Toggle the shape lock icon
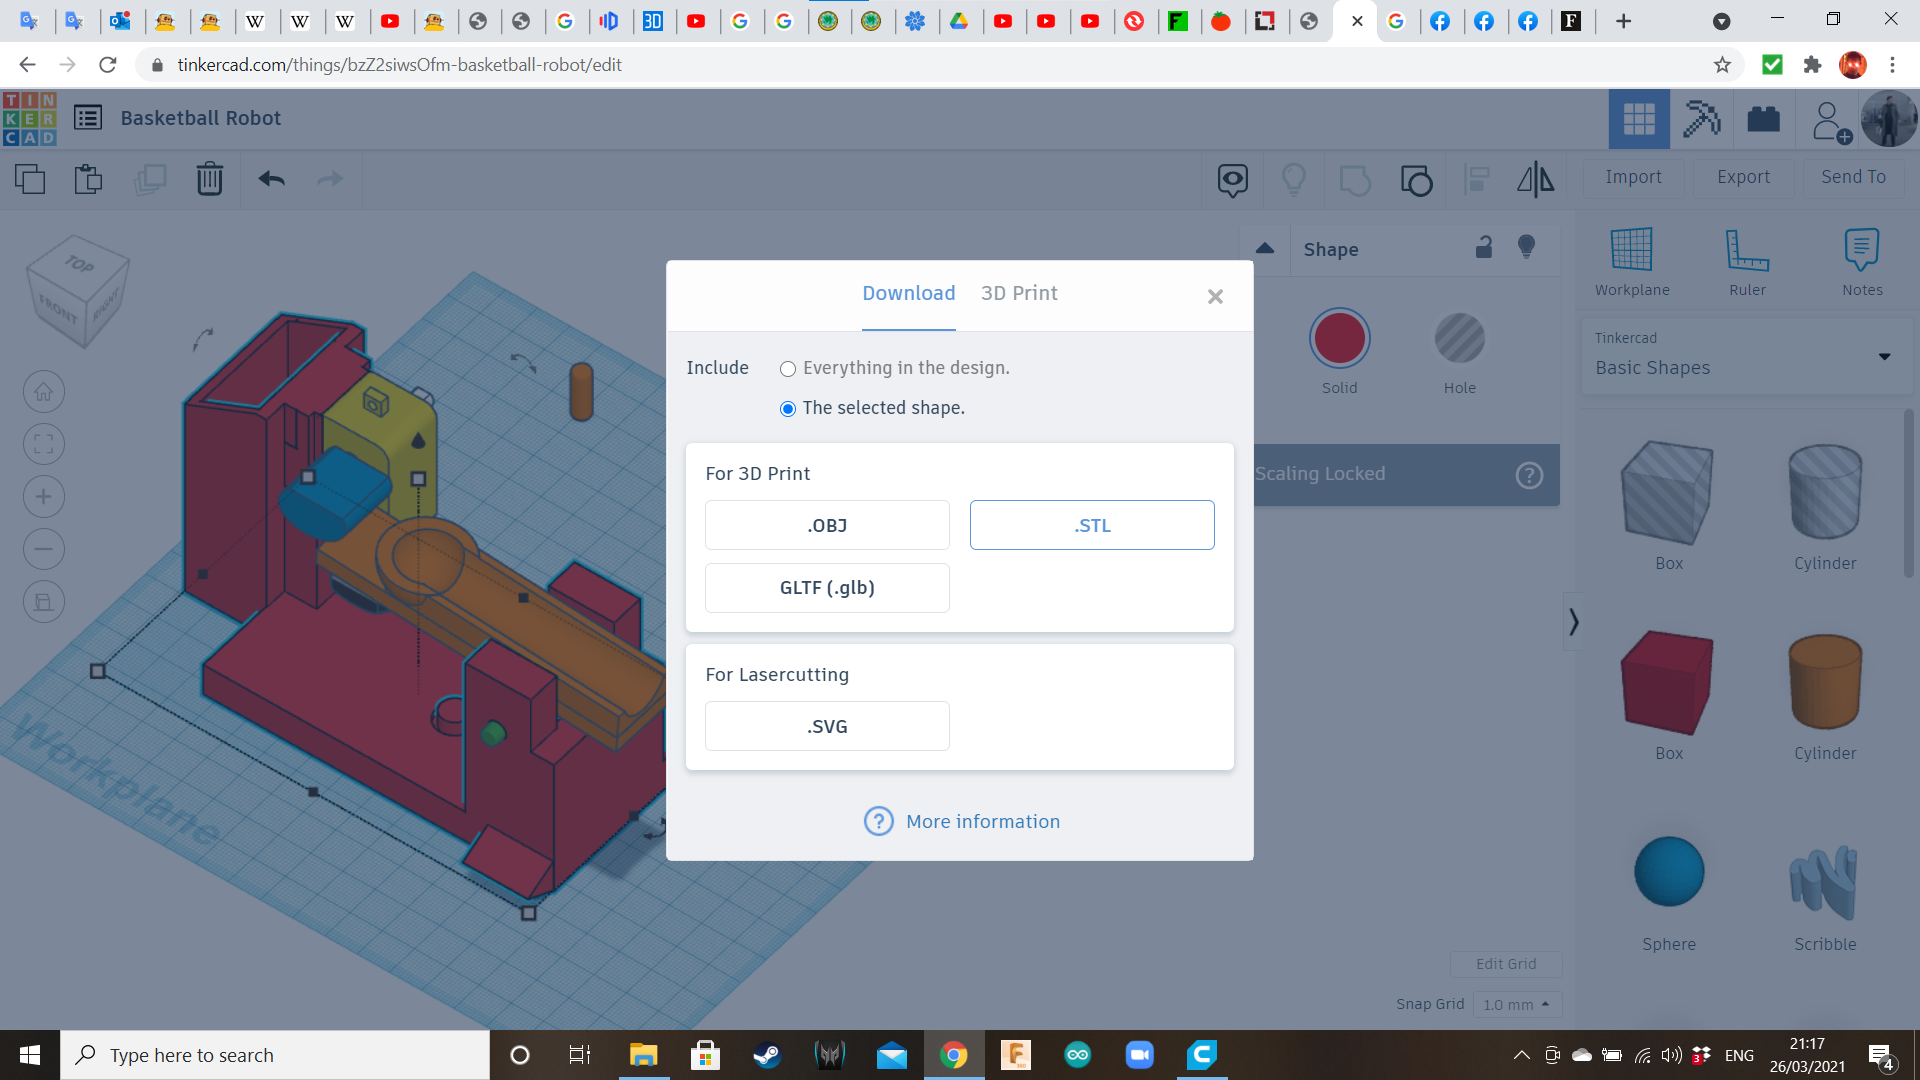Screen dimensions: 1920x1080 pos(1484,248)
